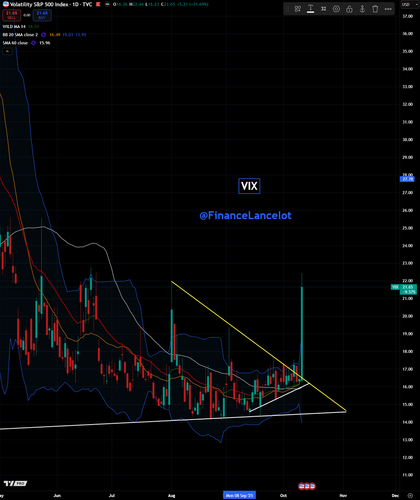
Task: Delete drawing with the trash icon
Action: 375,9
